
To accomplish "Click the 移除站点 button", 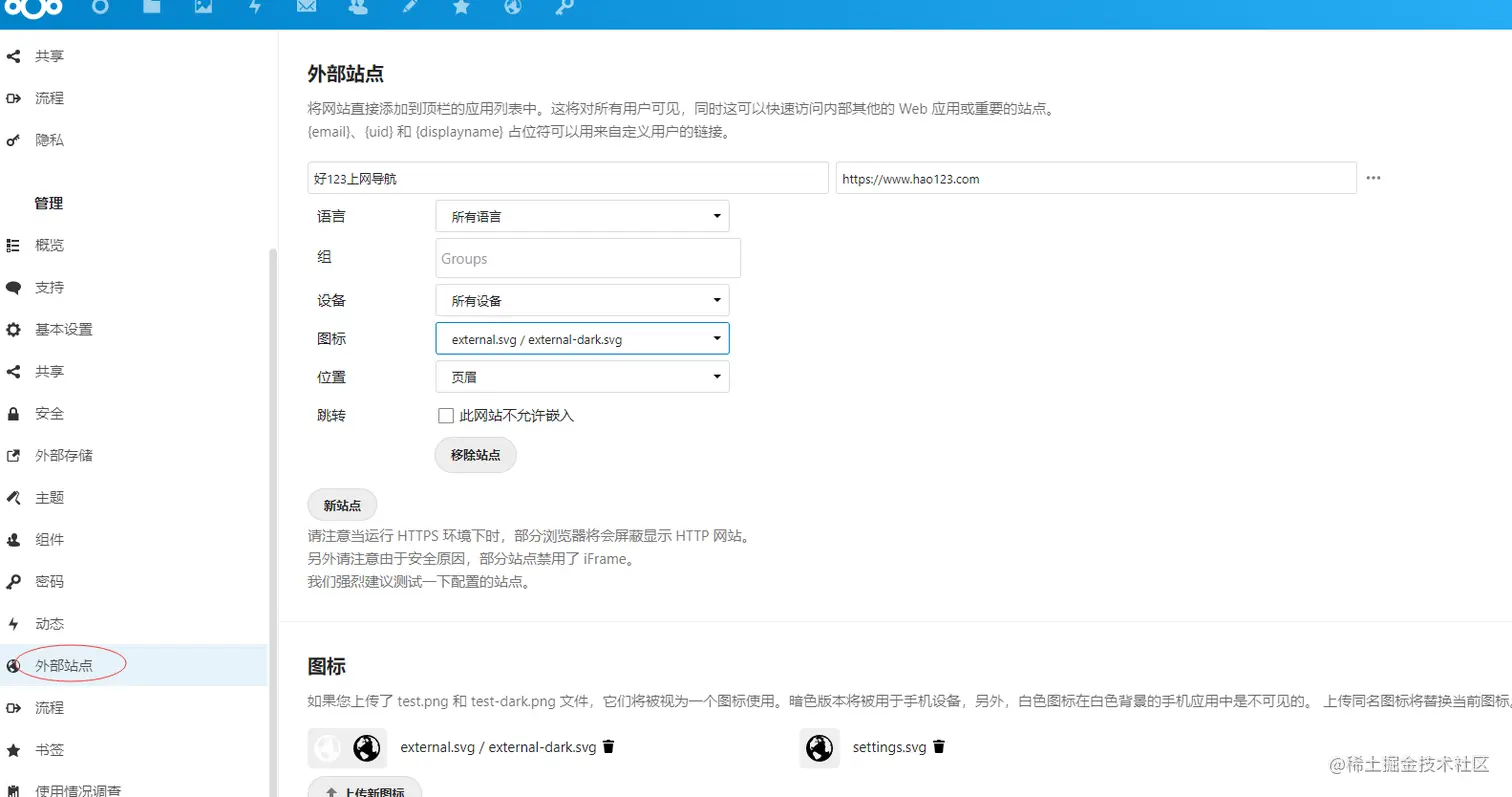I will tap(476, 455).
